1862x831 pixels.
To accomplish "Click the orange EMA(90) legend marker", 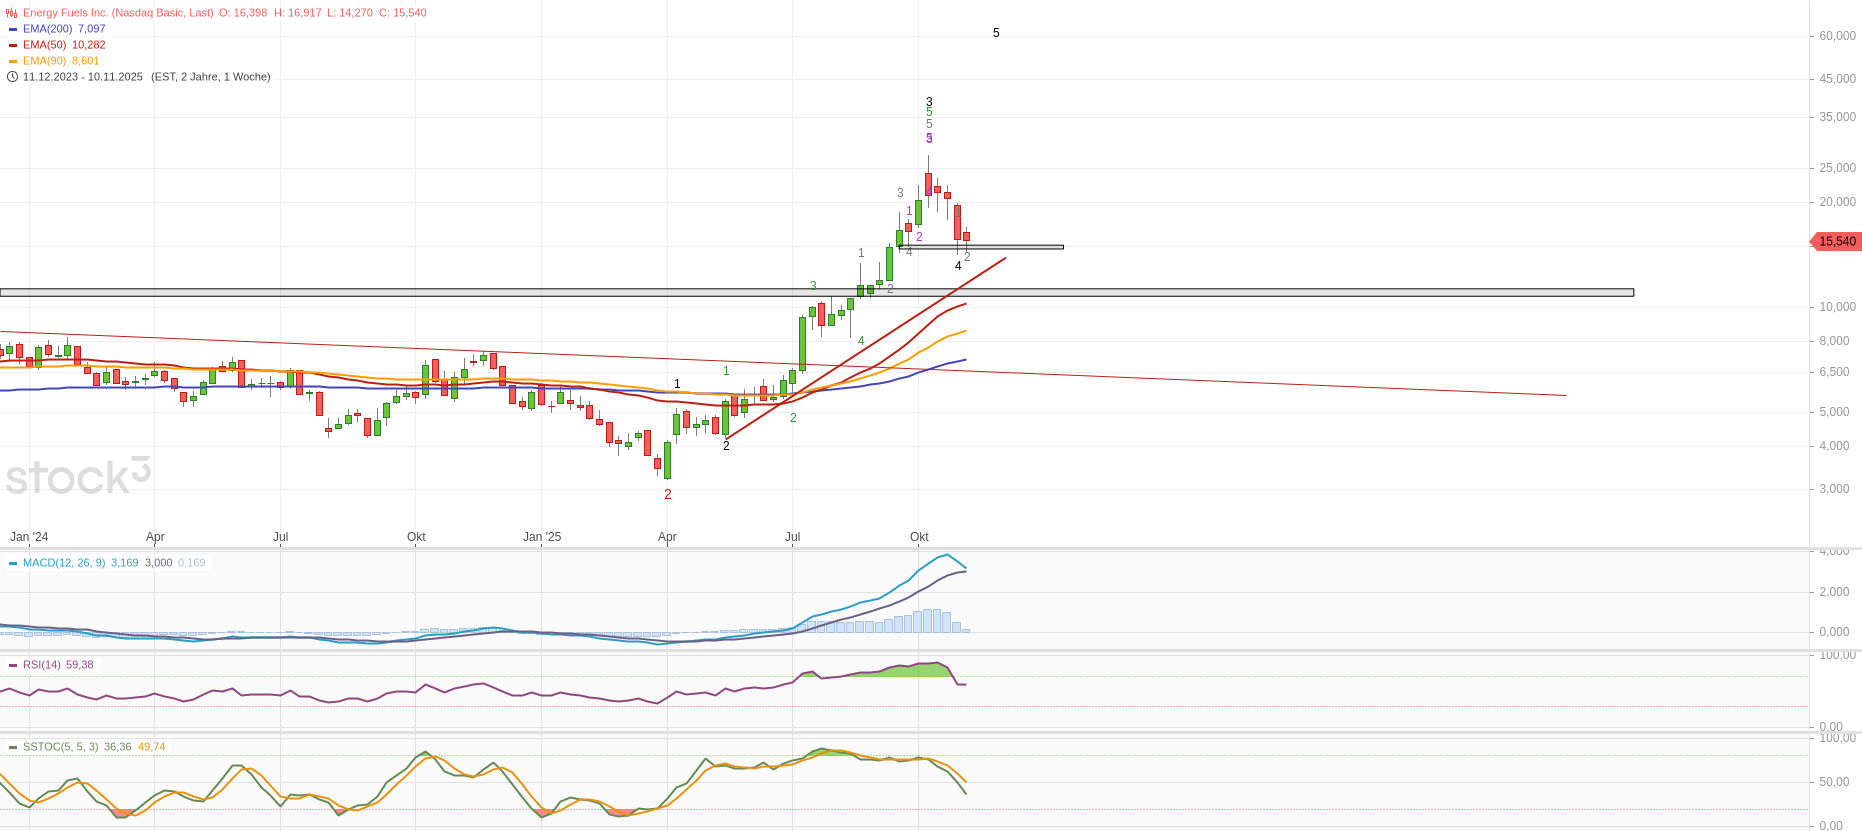I will (13, 61).
